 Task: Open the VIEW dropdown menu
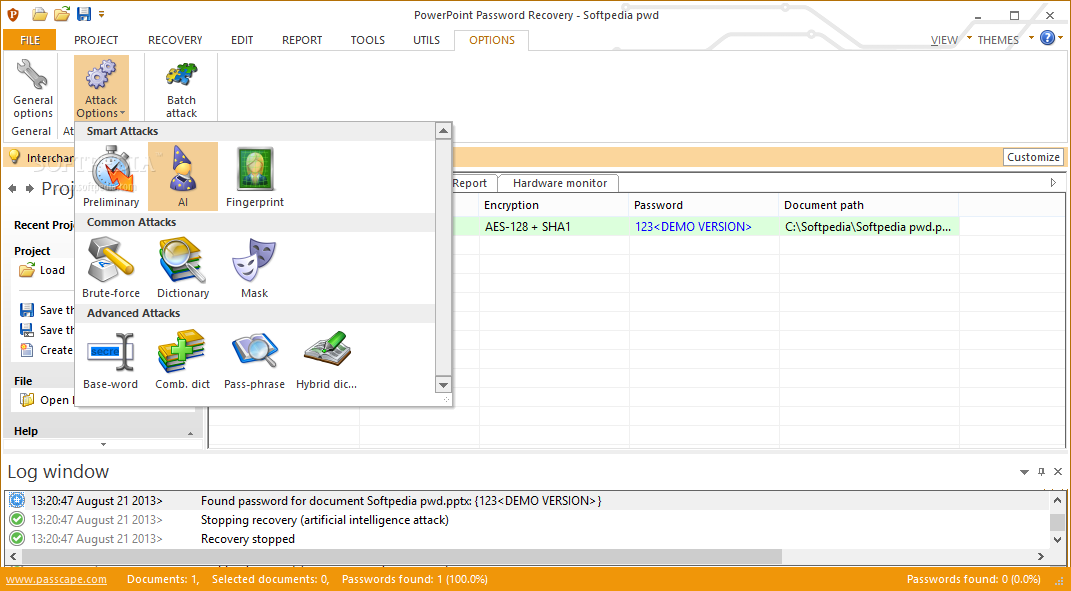(x=950, y=40)
